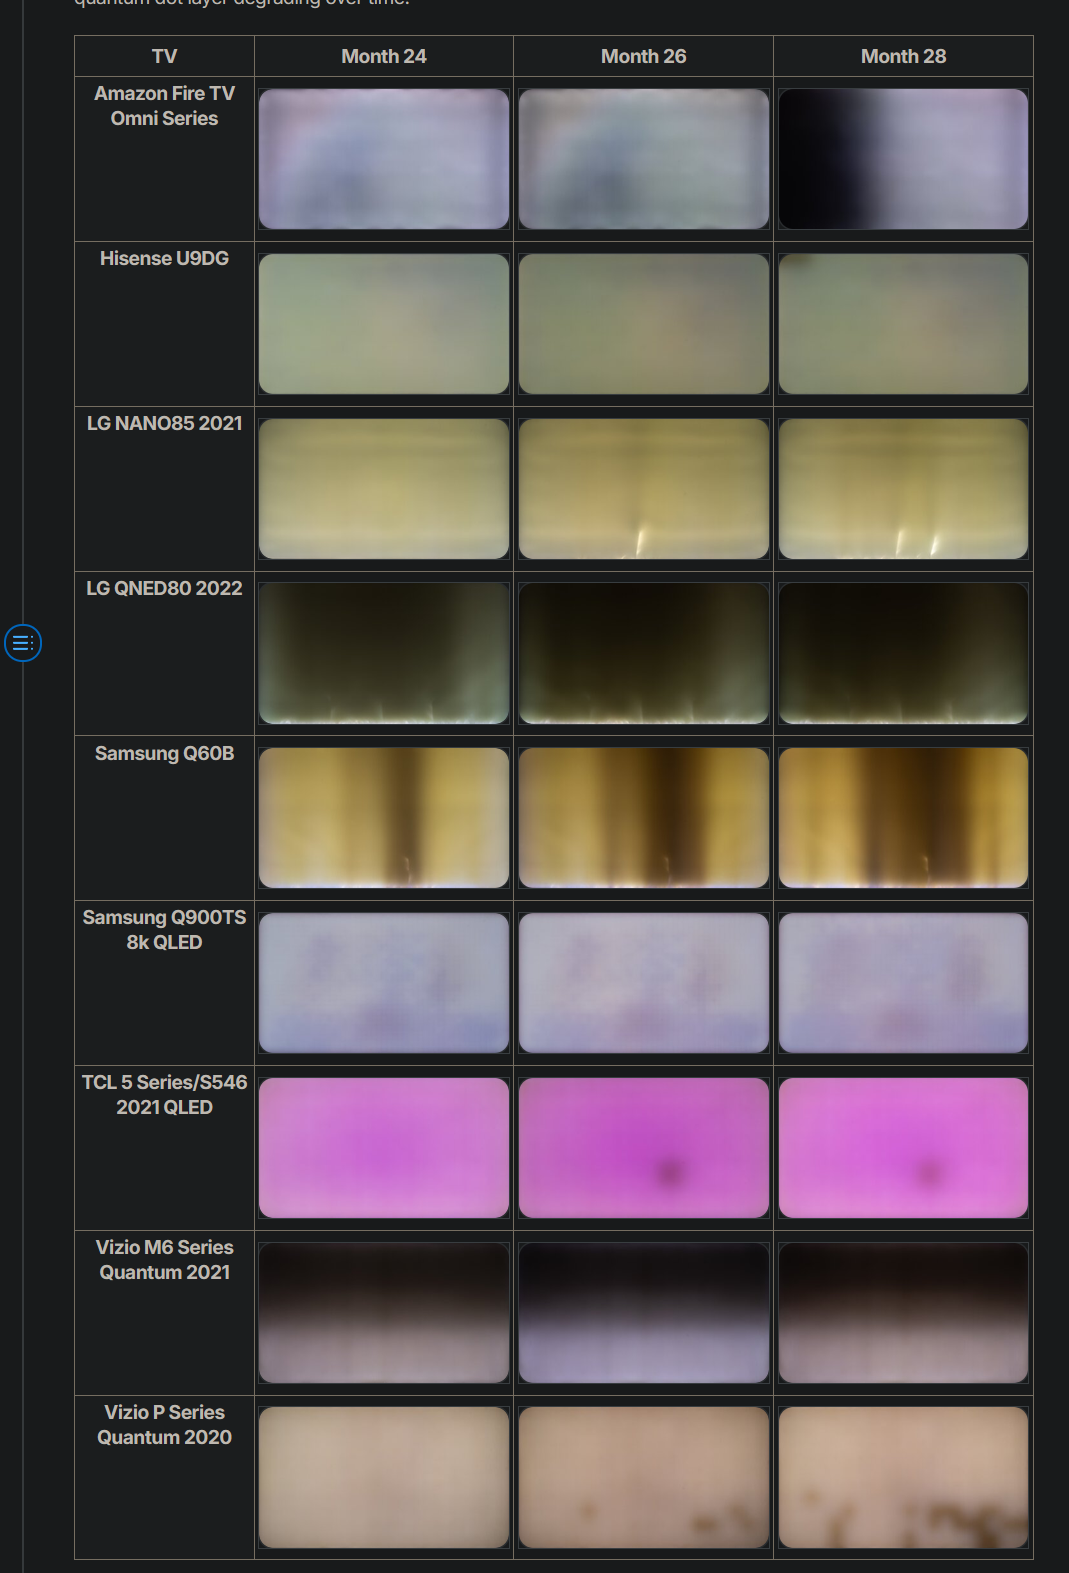This screenshot has width=1069, height=1573.
Task: Open Samsung Q60B Month 24 image
Action: [384, 818]
